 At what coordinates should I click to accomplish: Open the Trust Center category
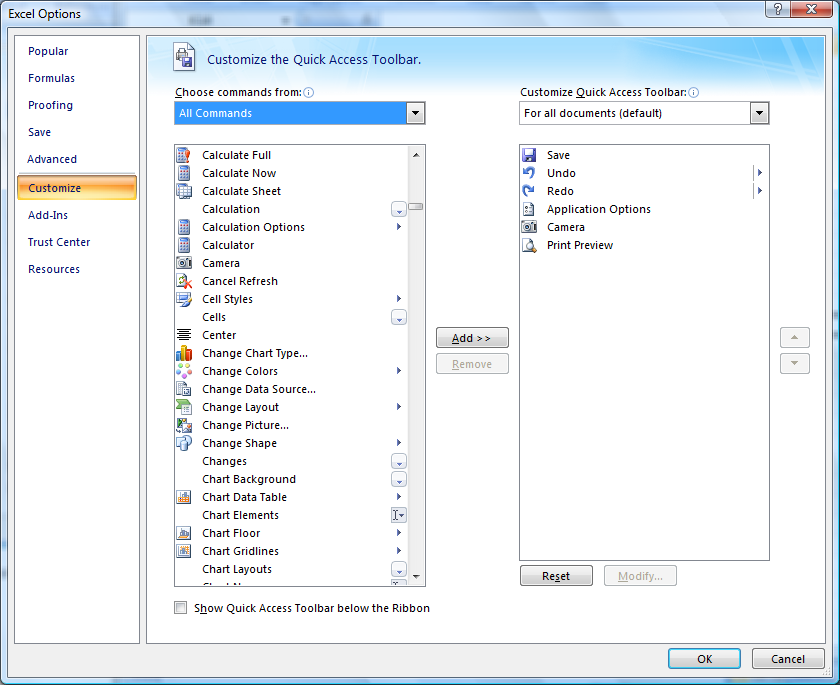point(59,242)
